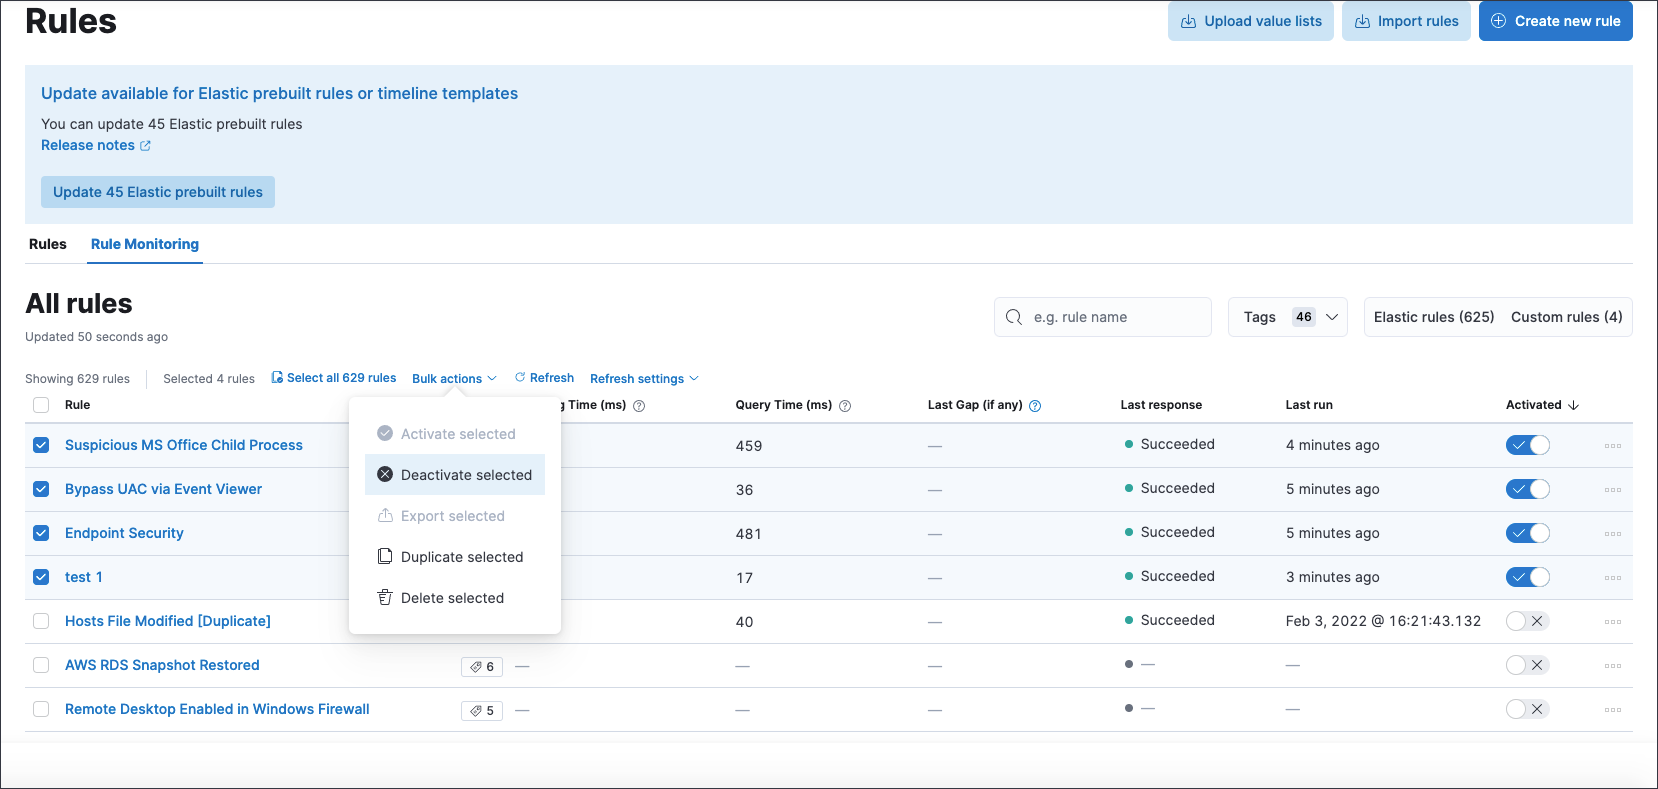Click the Last Gap info icon
Viewport: 1658px width, 789px height.
tap(1035, 406)
